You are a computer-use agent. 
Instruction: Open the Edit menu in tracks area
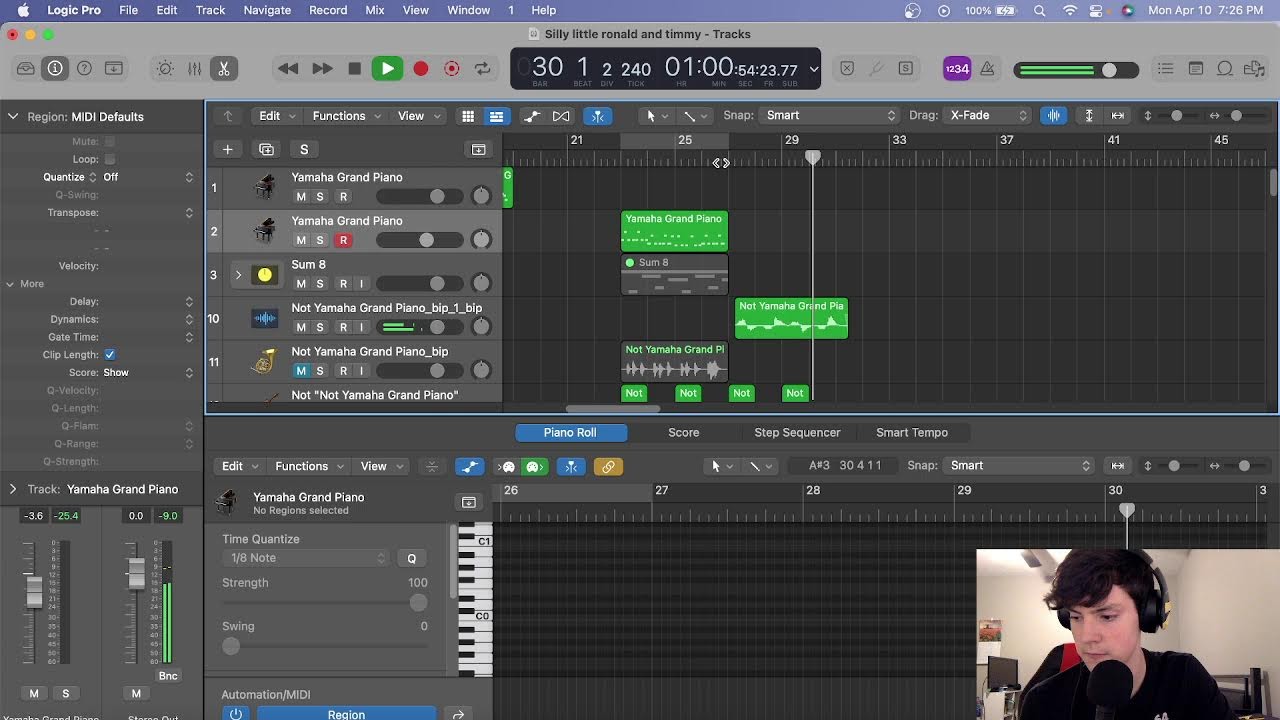click(277, 116)
